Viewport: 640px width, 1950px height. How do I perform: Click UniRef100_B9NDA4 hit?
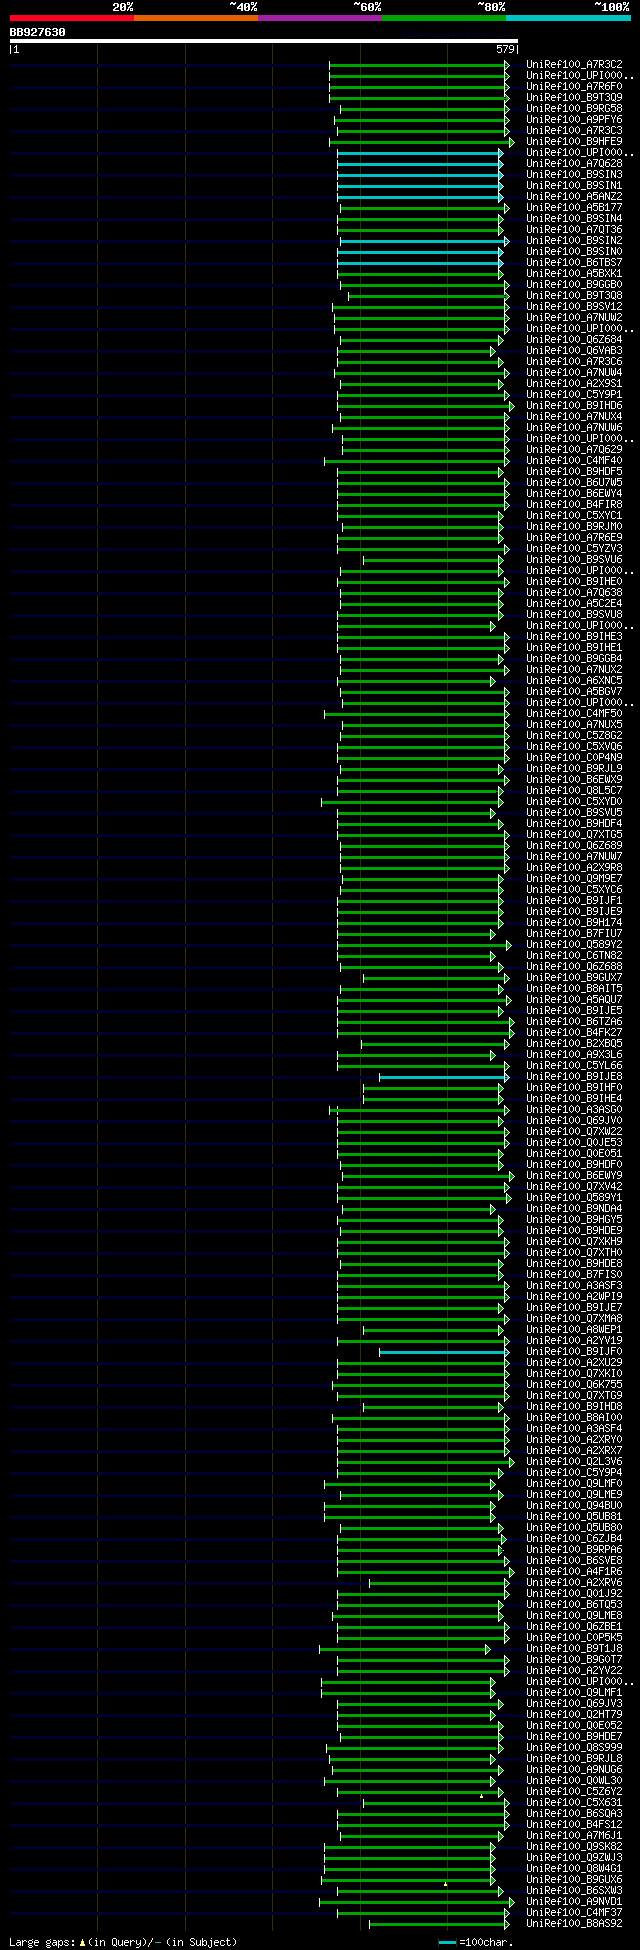[x=574, y=1209]
